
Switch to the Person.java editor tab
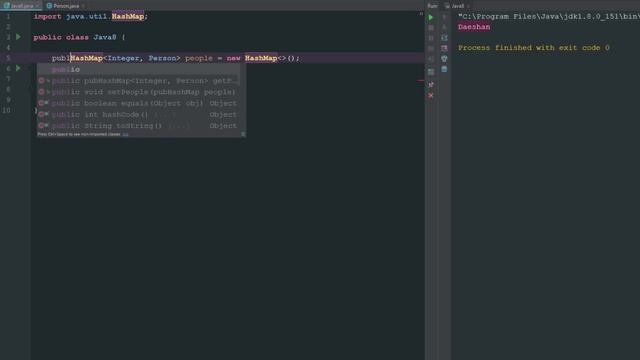coord(65,6)
